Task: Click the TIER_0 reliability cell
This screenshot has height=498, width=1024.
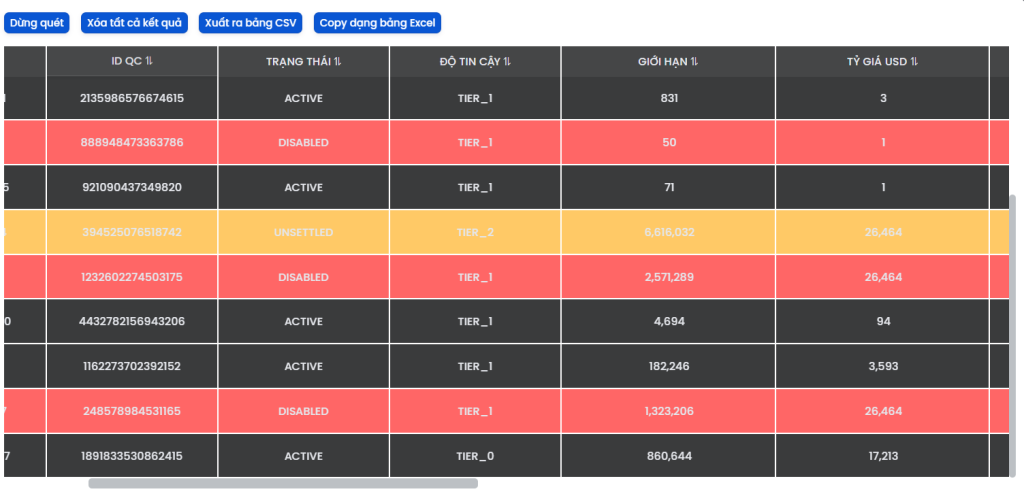Action: coord(475,456)
